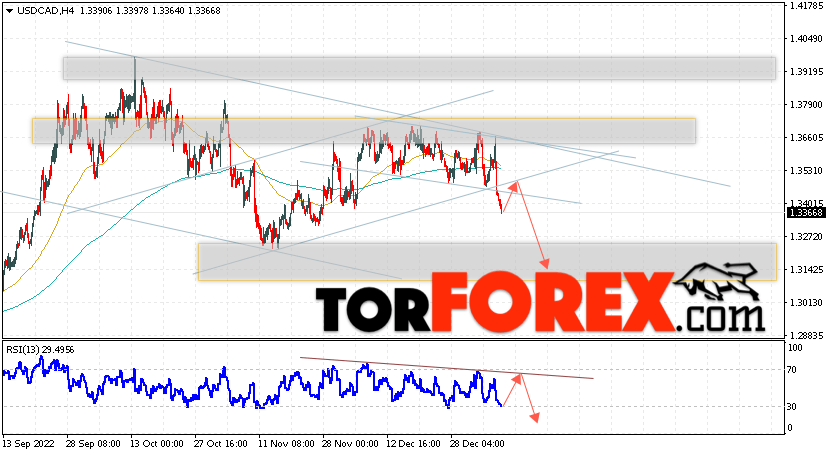This screenshot has width=830, height=455.
Task: Click the 11 Nov 08:00 time label
Action: click(x=285, y=444)
